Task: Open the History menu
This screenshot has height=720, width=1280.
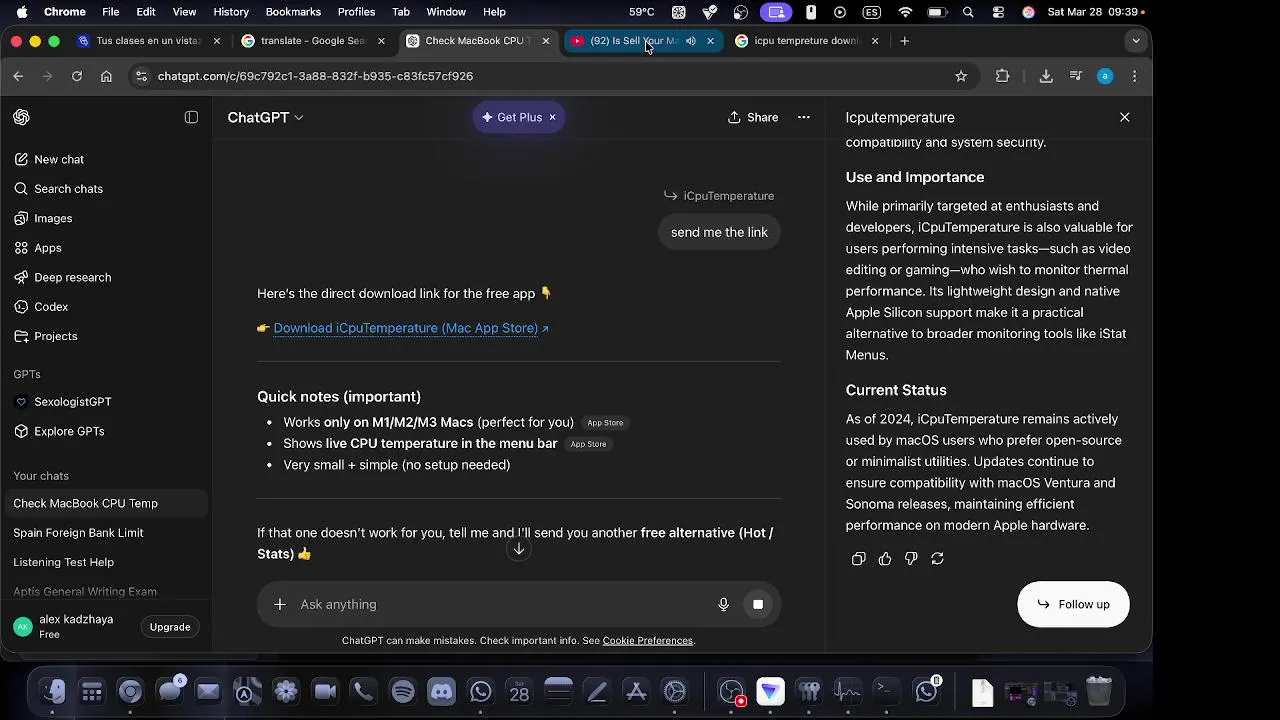Action: 231,12
